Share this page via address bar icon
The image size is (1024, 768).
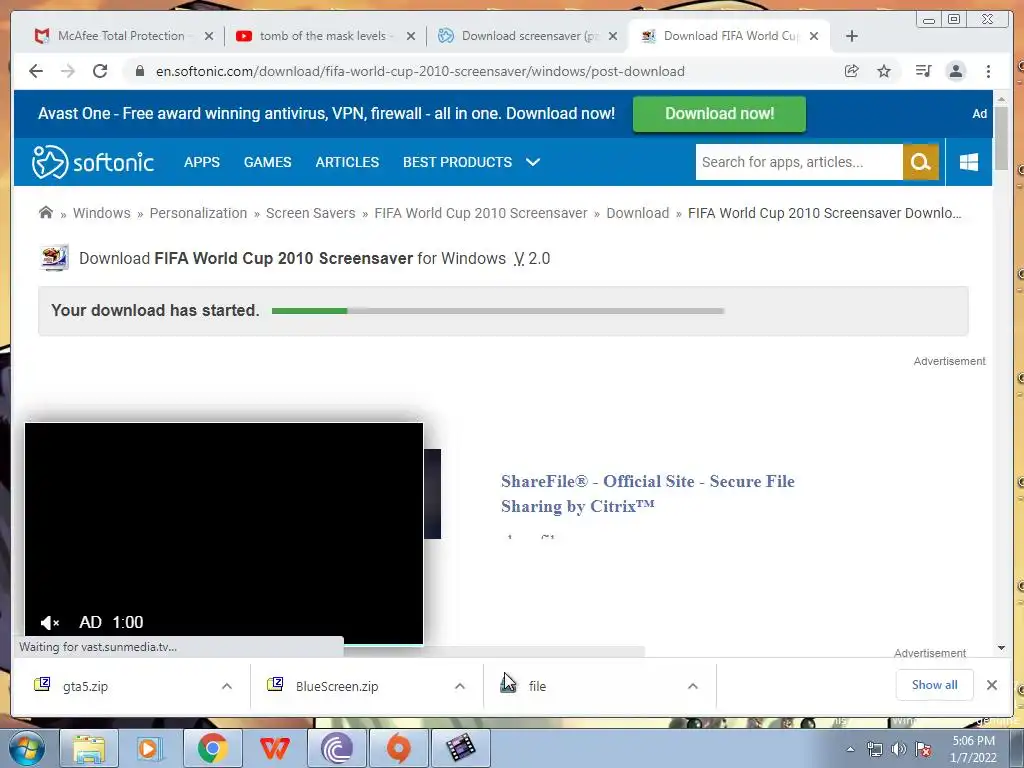tap(852, 71)
